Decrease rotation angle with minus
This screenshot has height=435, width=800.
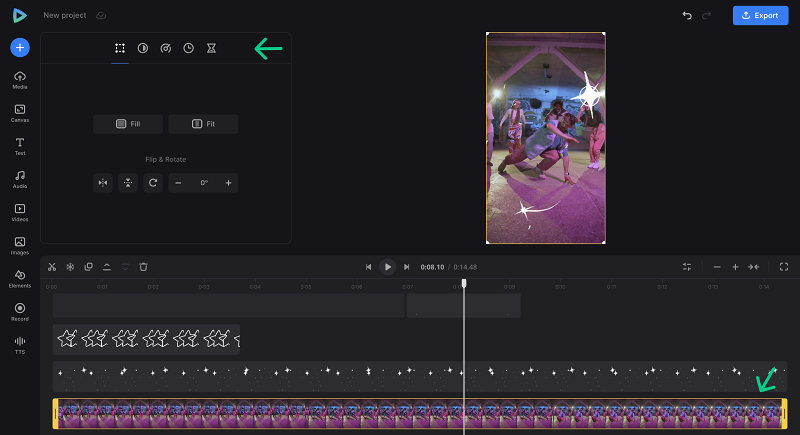[x=178, y=183]
